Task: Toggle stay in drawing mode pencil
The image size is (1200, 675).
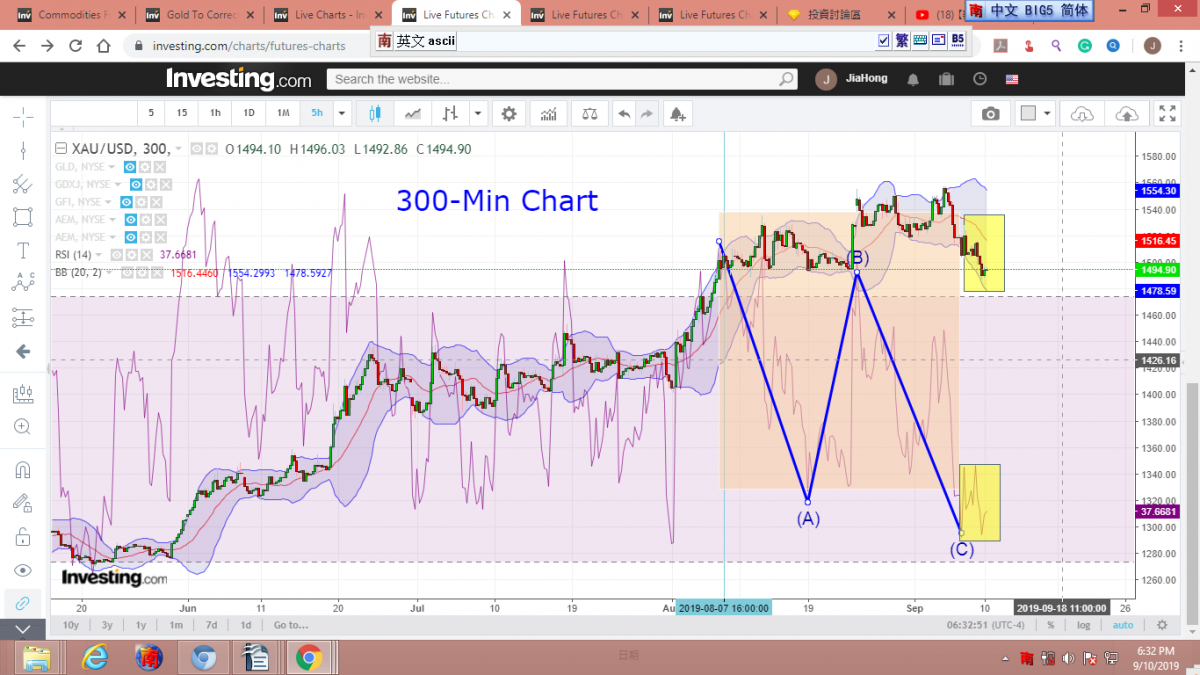Action: (x=23, y=503)
